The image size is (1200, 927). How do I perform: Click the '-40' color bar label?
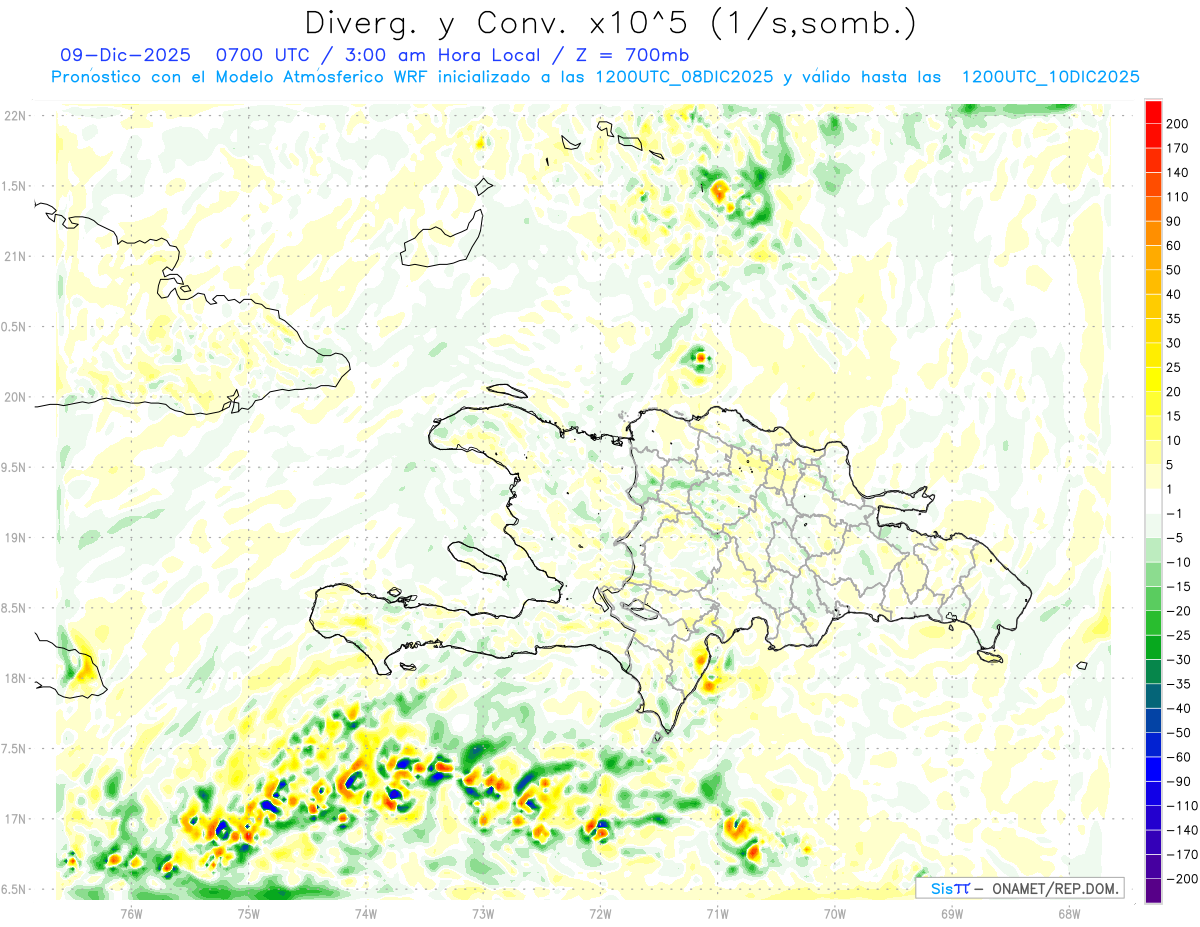coord(1177,708)
